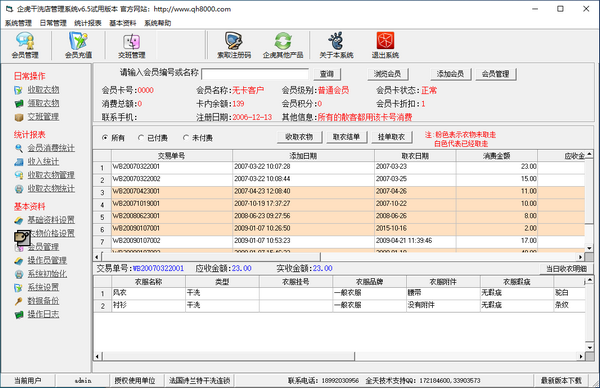Open 会员充值 toolbar icon
The image size is (600, 388).
78,45
